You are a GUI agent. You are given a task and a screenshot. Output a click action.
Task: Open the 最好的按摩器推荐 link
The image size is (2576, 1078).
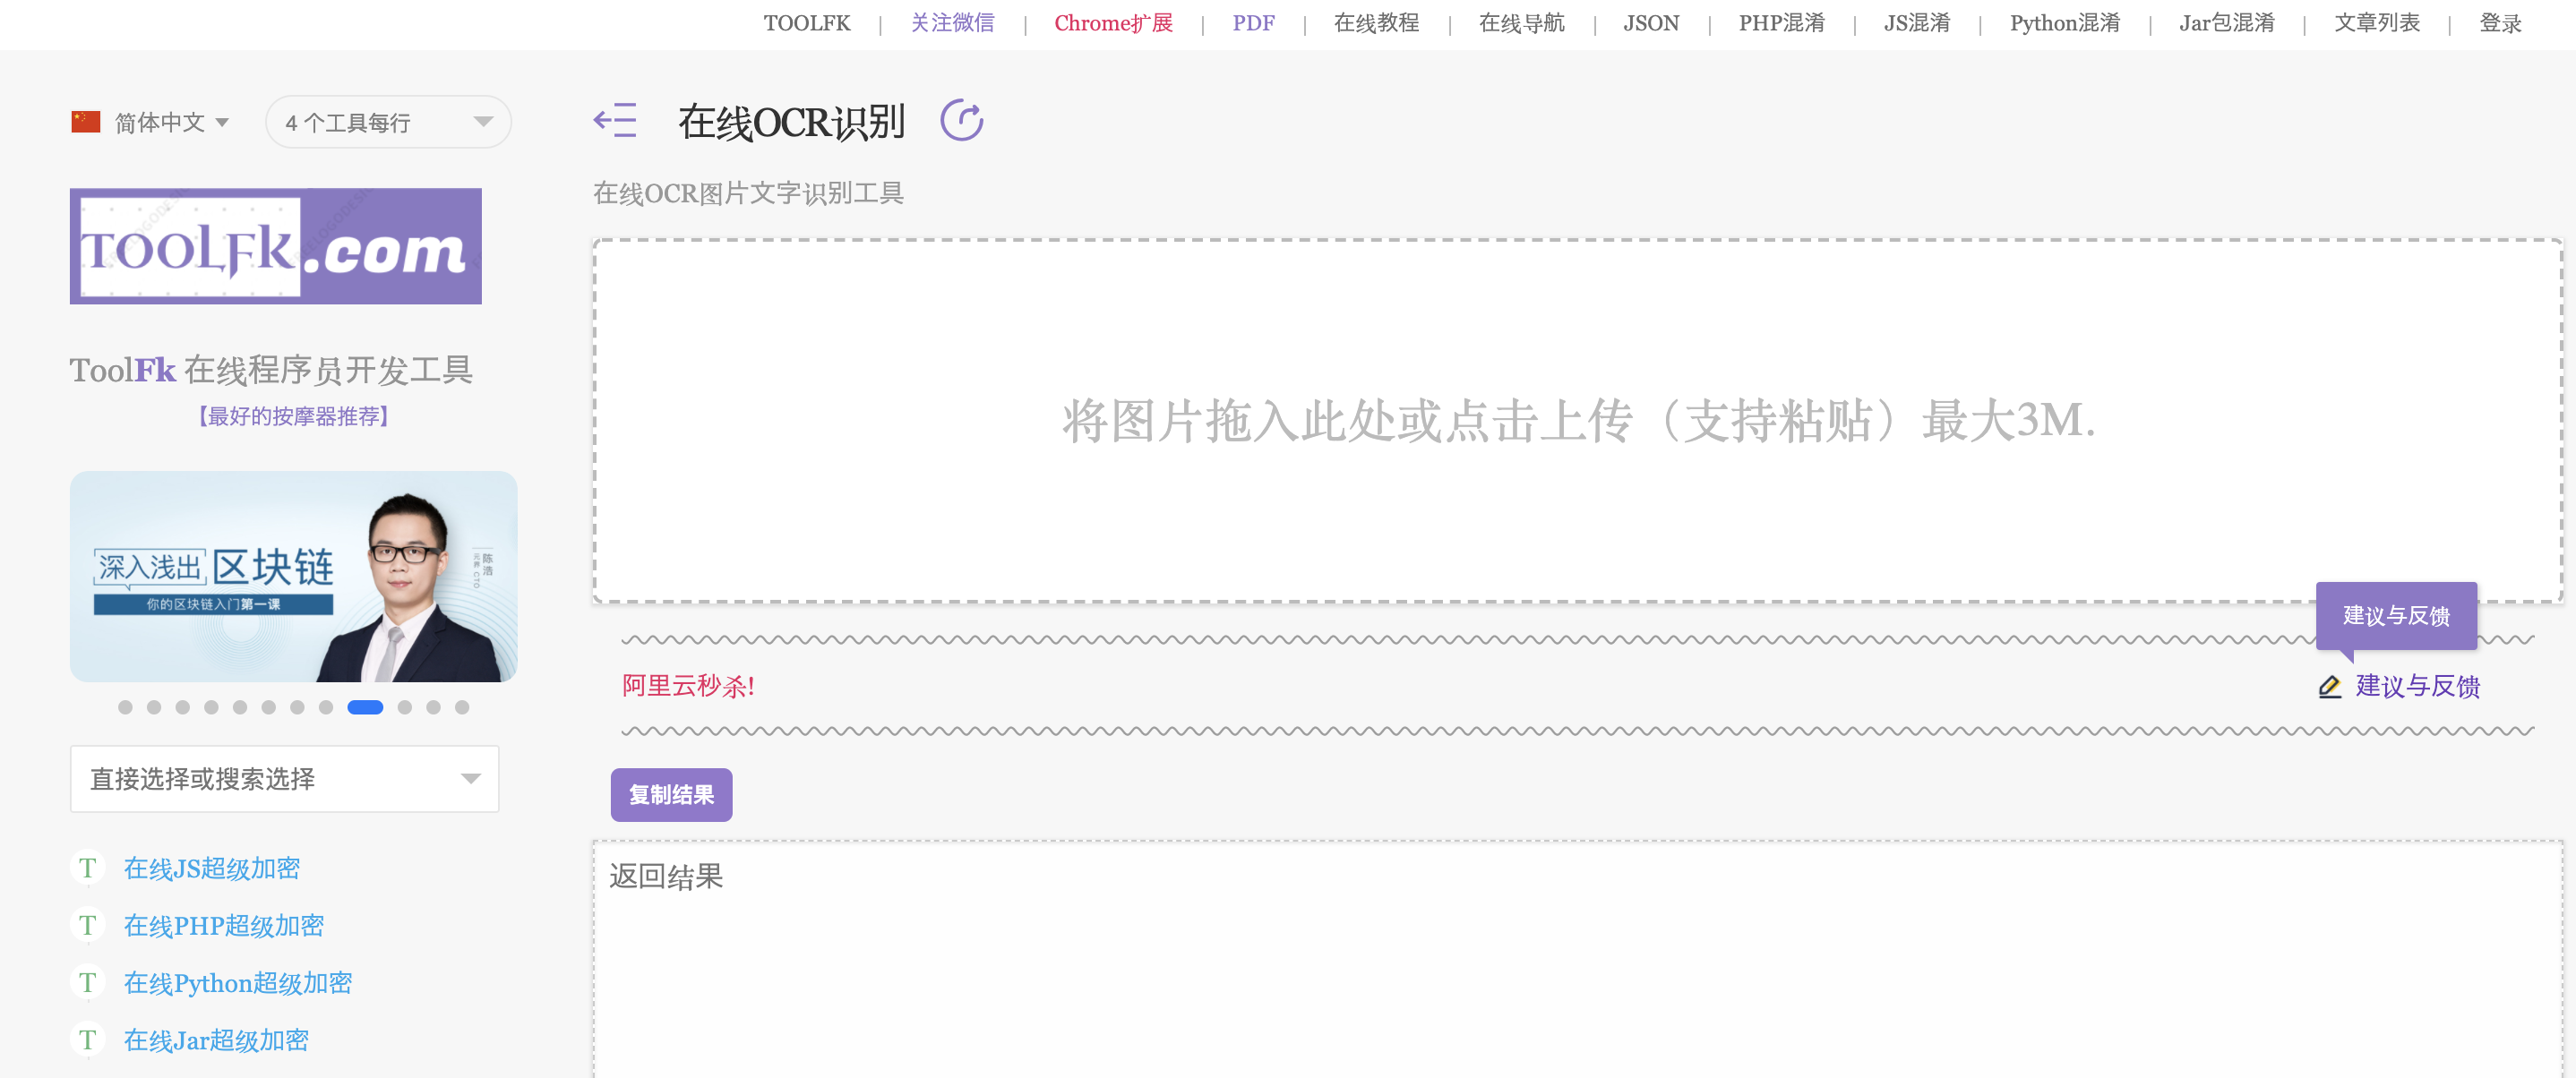pyautogui.click(x=294, y=417)
